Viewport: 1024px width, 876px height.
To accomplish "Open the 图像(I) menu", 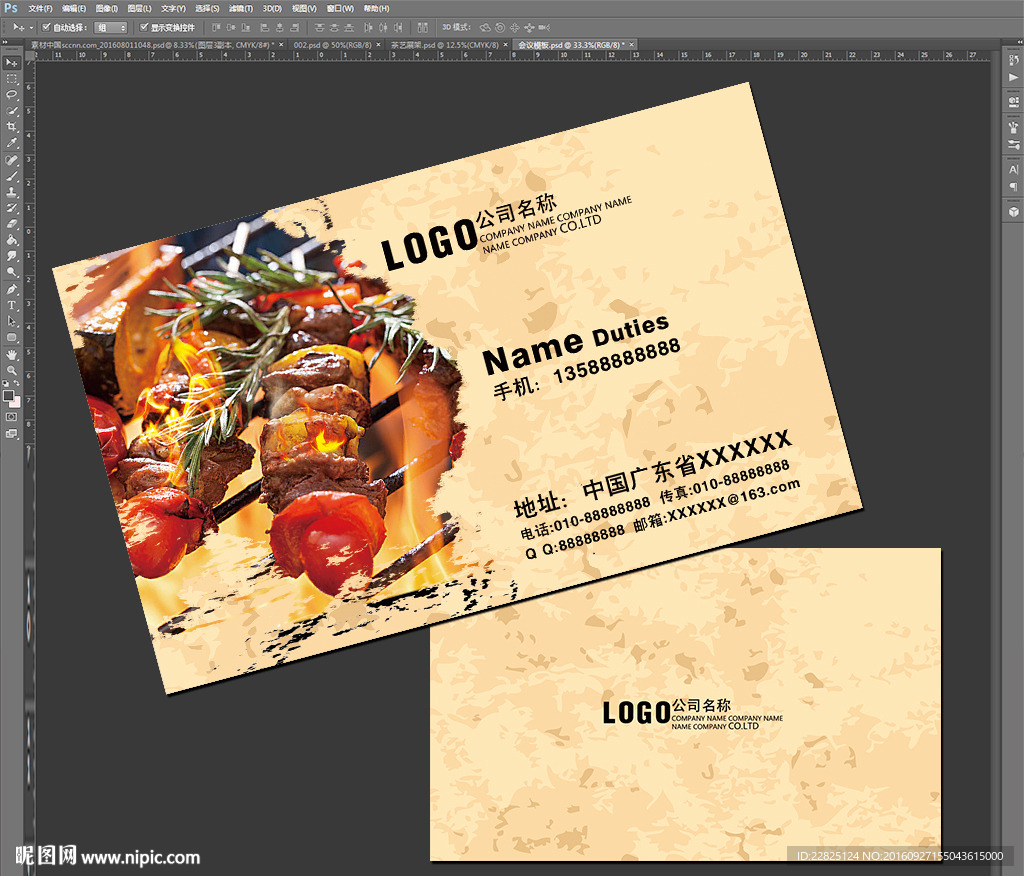I will (106, 8).
